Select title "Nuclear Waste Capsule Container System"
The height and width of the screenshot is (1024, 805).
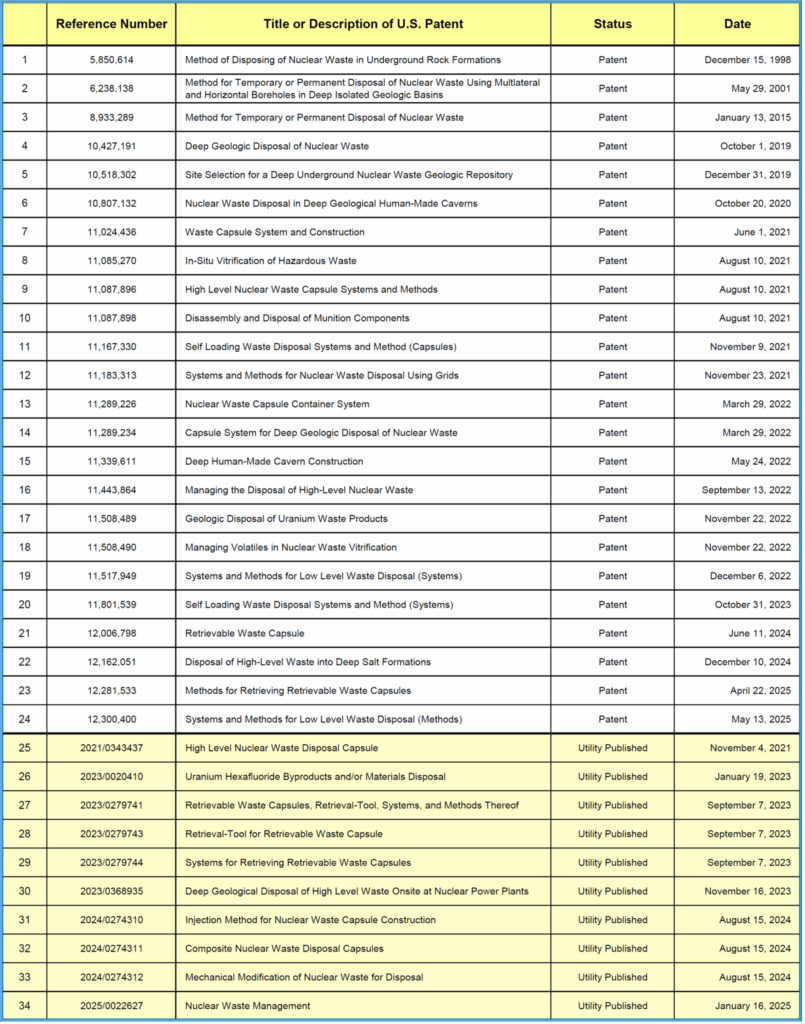click(x=277, y=404)
